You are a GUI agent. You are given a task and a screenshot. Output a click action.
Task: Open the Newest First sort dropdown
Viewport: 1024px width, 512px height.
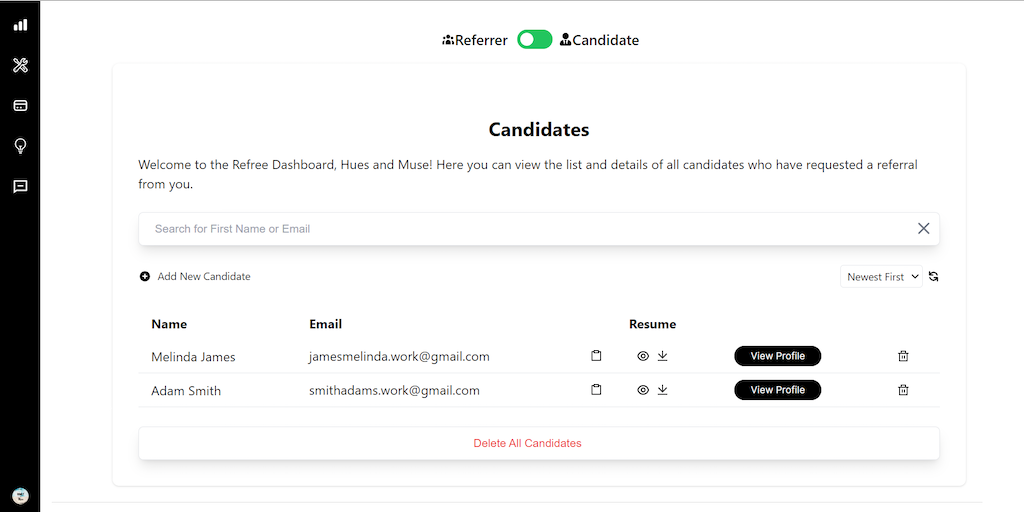881,277
